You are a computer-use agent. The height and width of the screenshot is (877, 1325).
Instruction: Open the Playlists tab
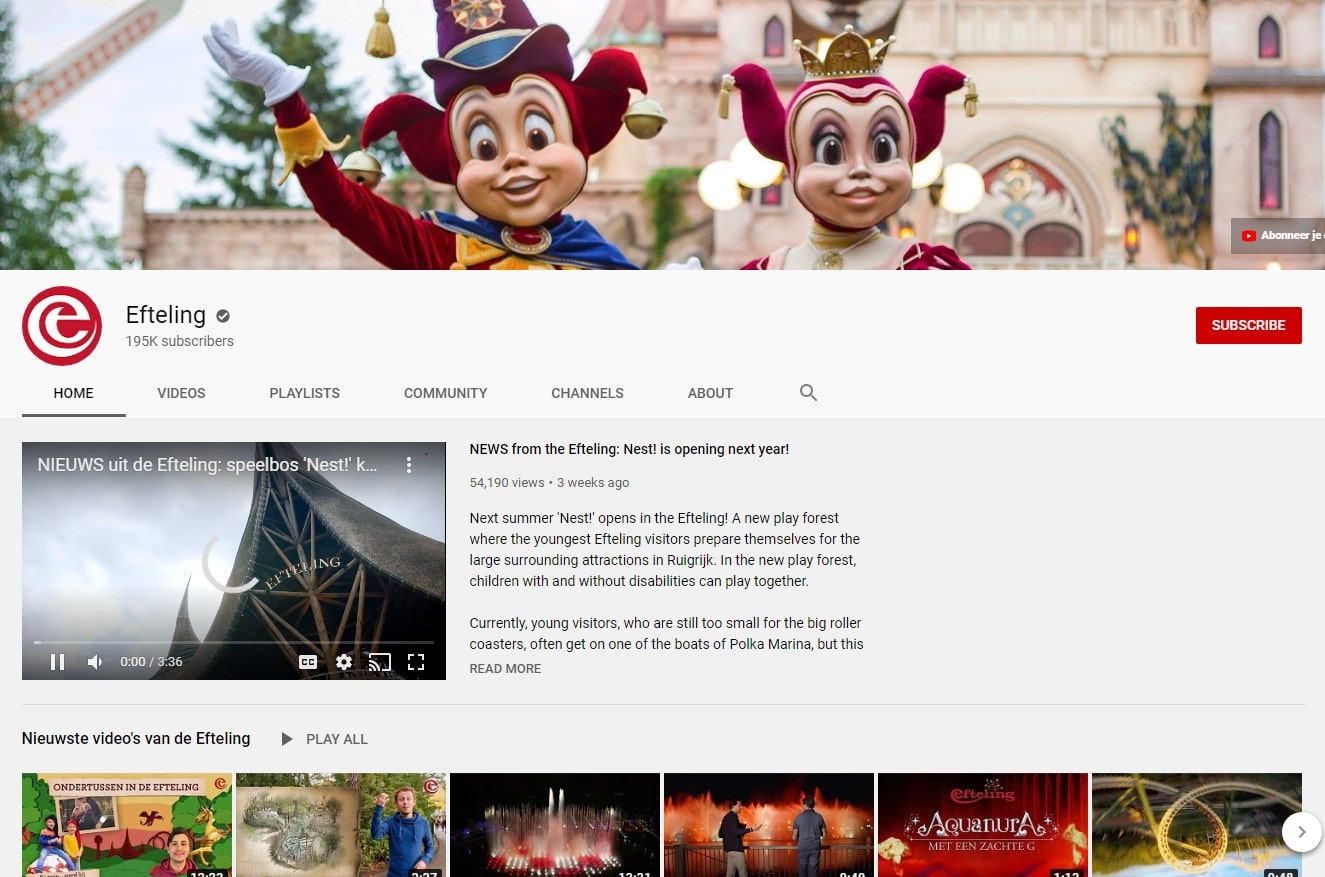305,393
